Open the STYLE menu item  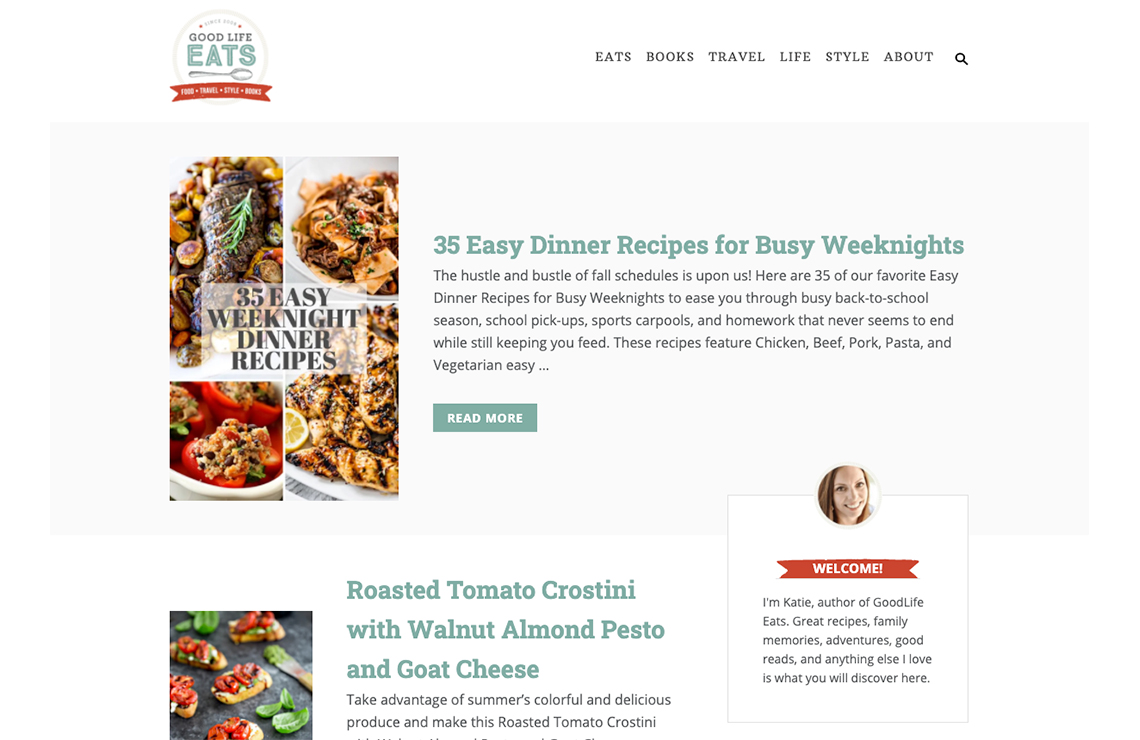coord(847,57)
